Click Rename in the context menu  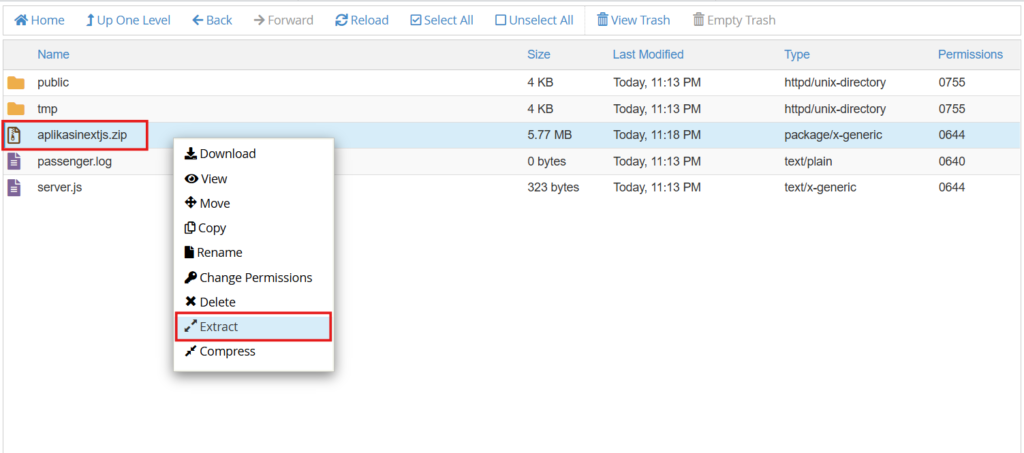click(219, 253)
